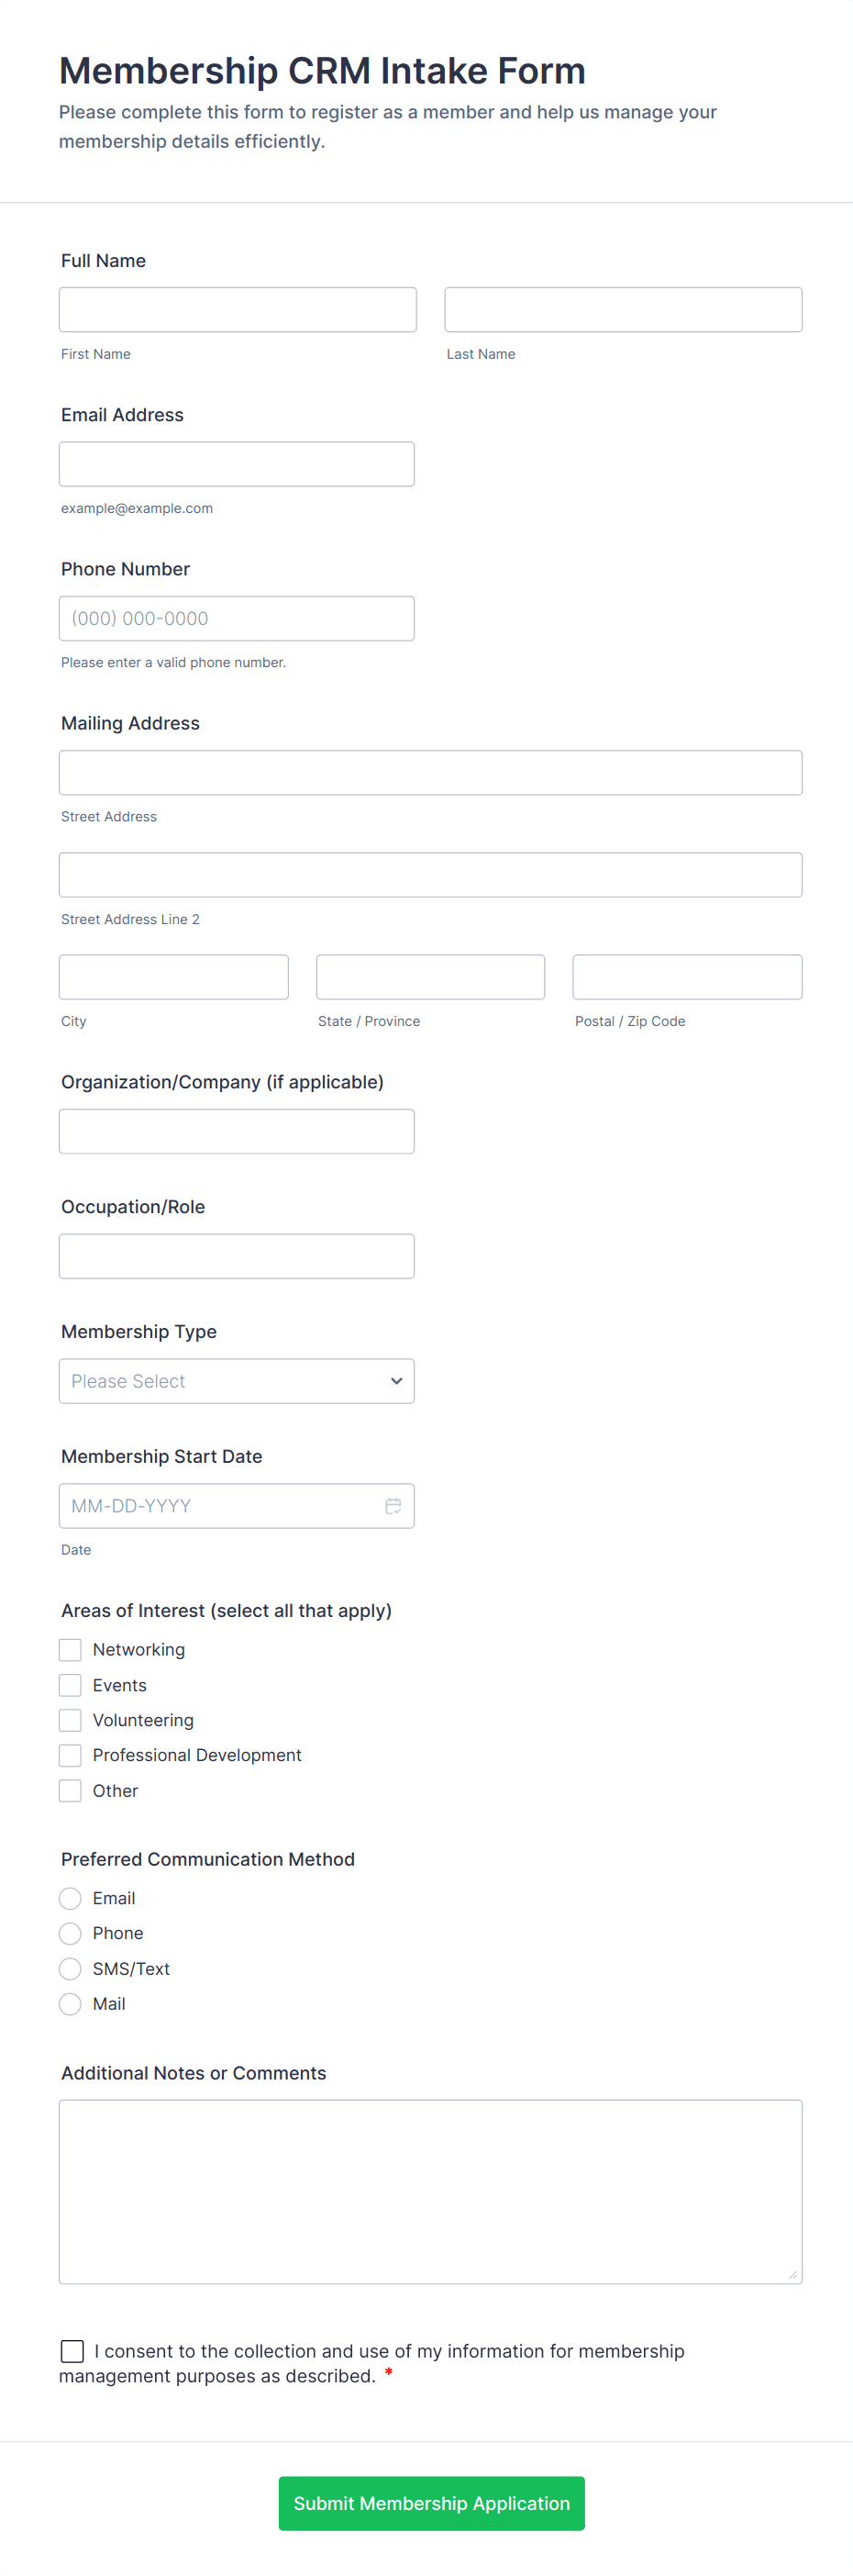Viewport: 853px width, 2576px height.
Task: Select the Email Address input
Action: [x=237, y=464]
